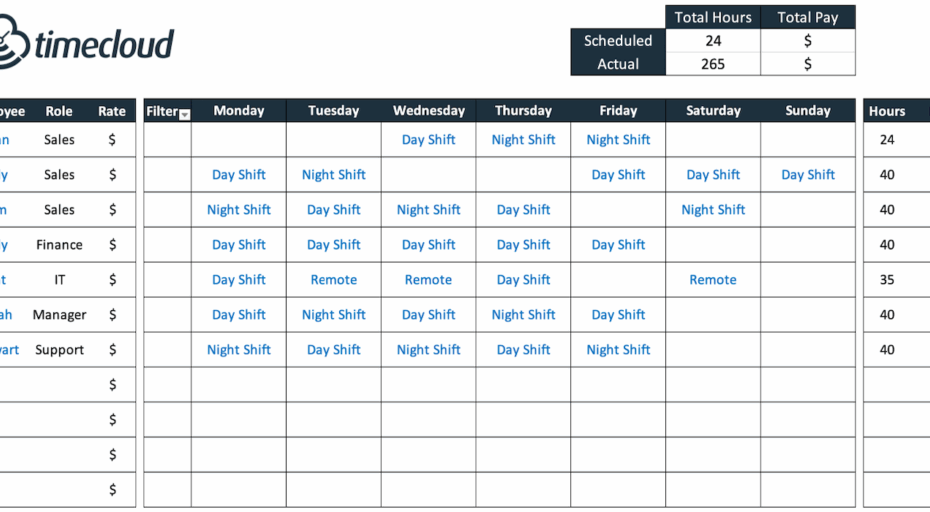Image resolution: width=930 pixels, height=512 pixels.
Task: Click the Day Shift cell under Sunday
Action: click(x=808, y=175)
